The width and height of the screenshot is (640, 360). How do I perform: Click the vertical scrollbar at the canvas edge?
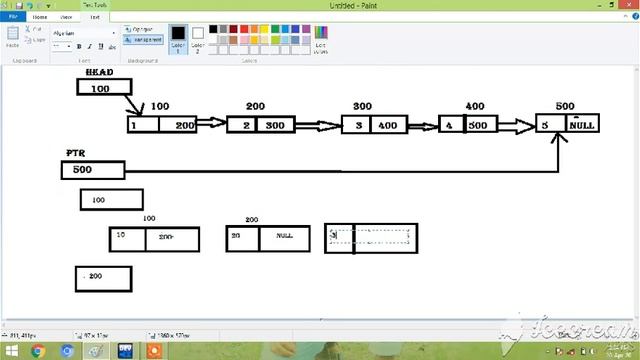[637, 194]
